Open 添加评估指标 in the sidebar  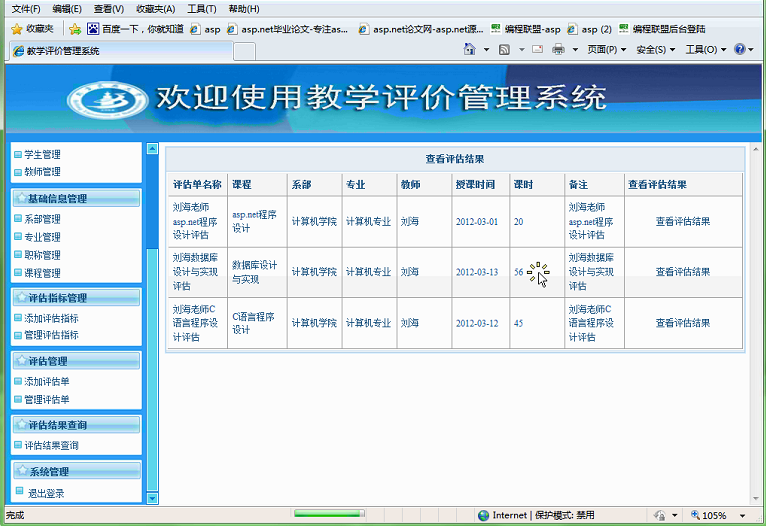point(51,318)
